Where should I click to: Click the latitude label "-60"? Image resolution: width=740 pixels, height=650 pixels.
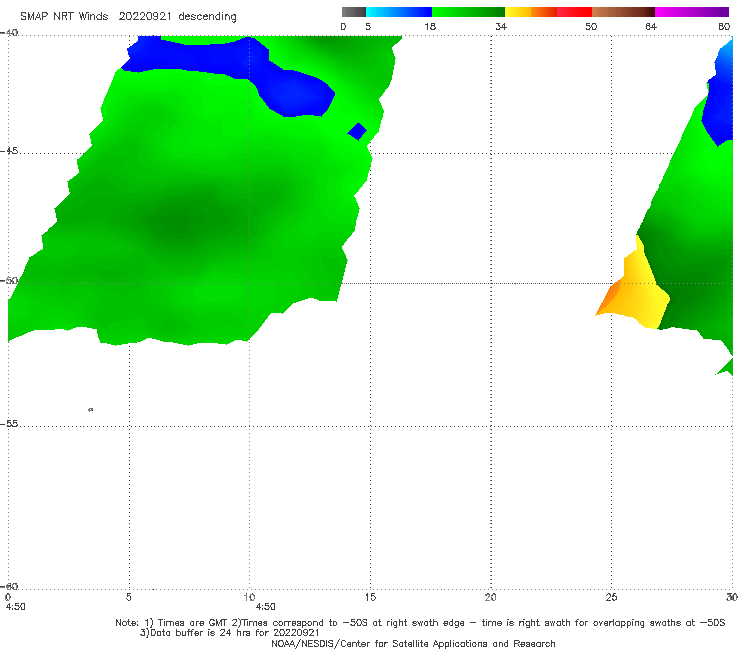coord(9,586)
